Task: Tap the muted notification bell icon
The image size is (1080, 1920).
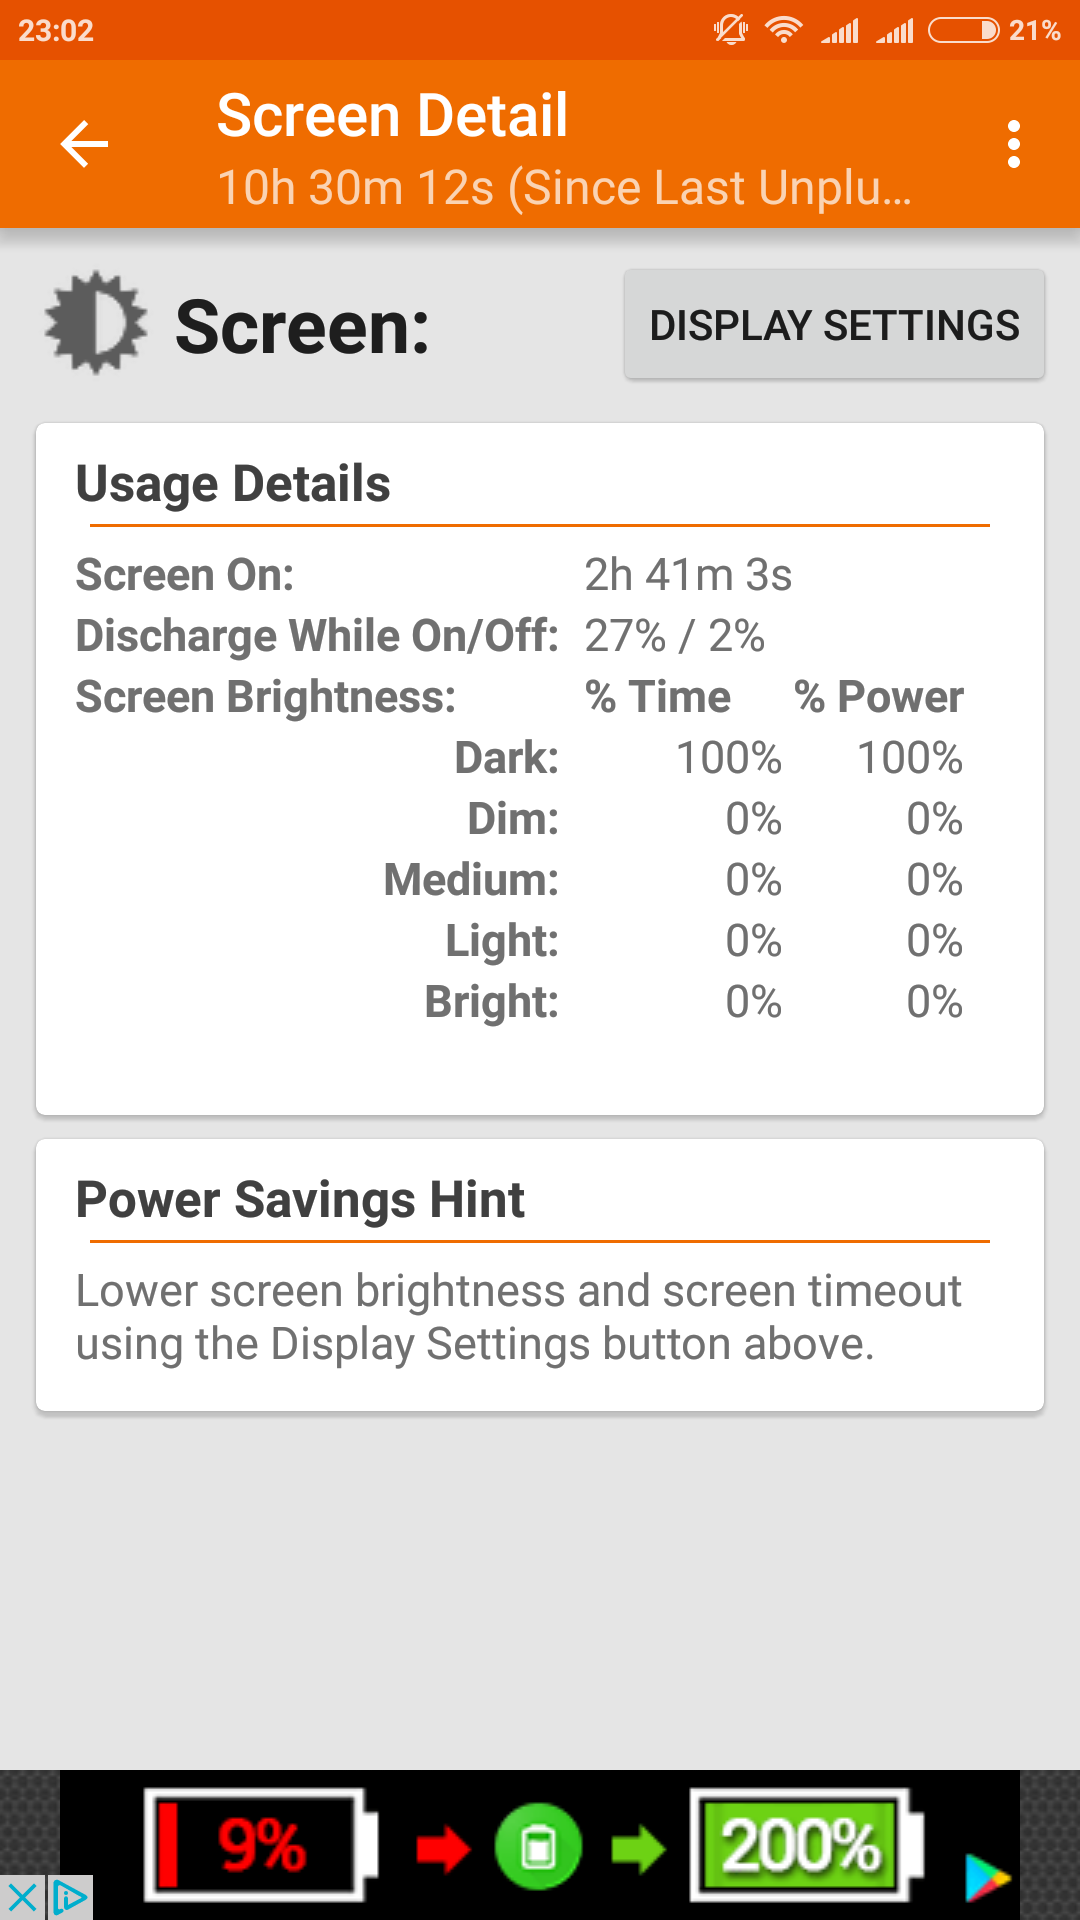Action: (731, 31)
